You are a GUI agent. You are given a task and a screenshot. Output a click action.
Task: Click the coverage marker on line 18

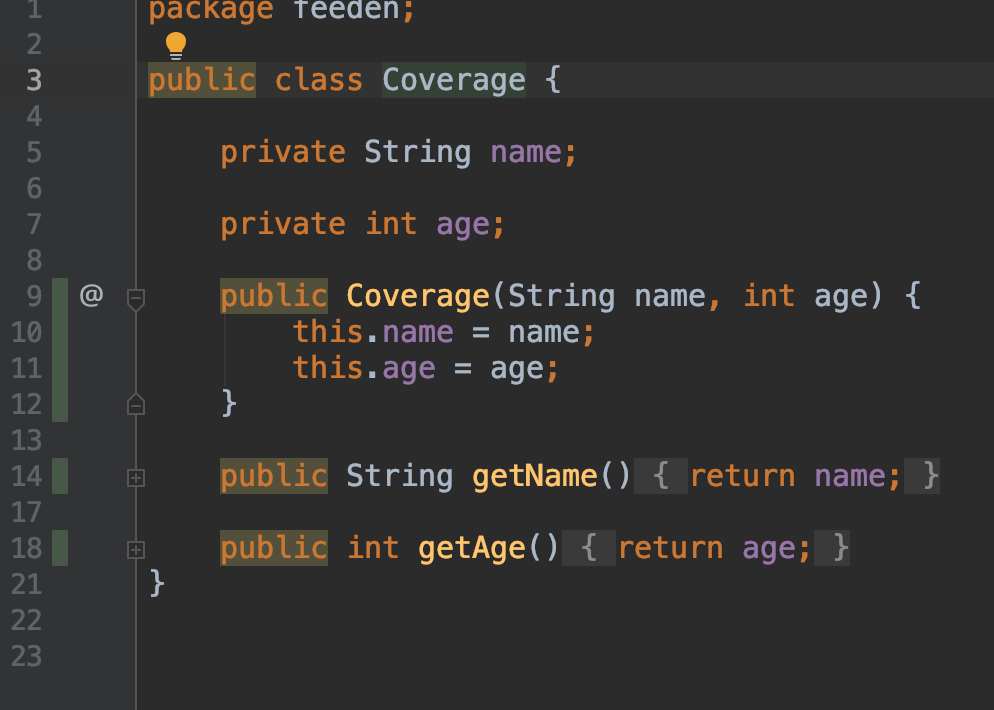(60, 548)
